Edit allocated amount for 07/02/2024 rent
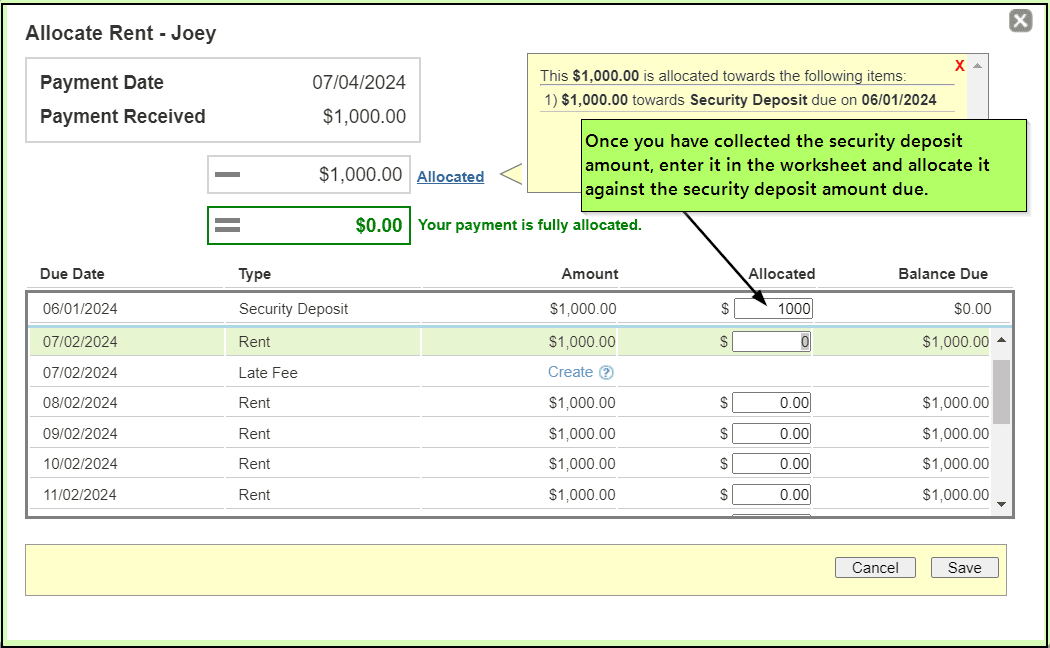Viewport: 1050px width, 648px height. click(771, 342)
